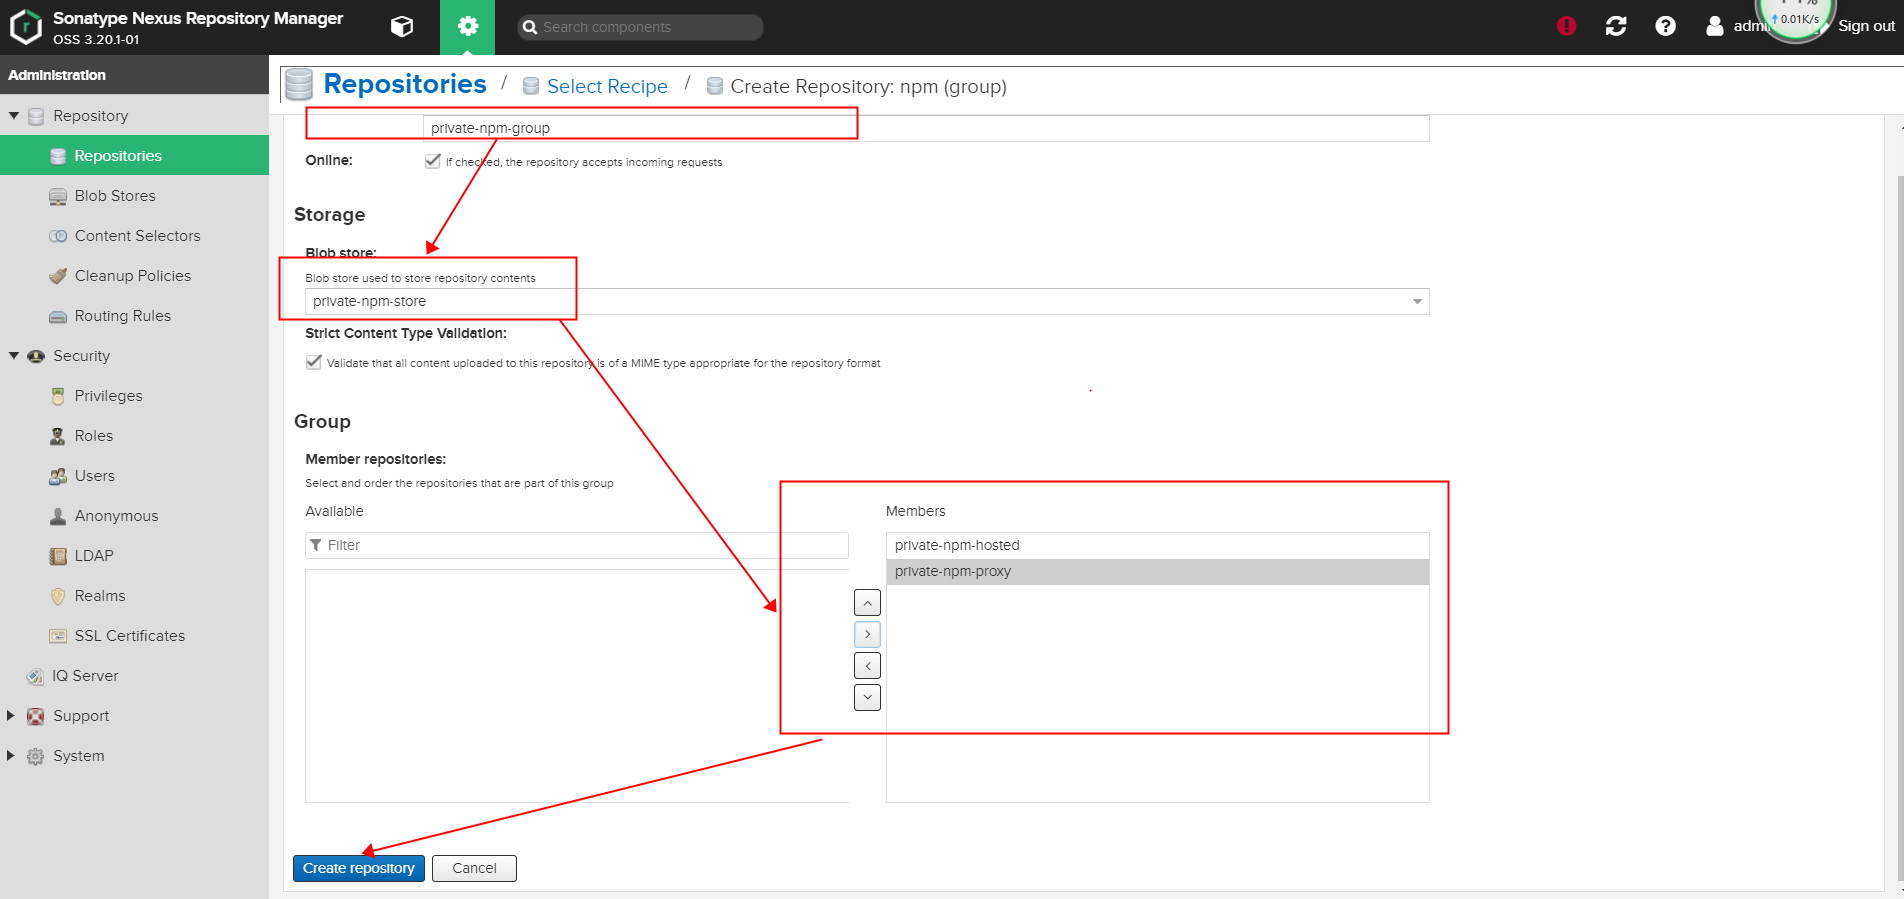Select private-npm-proxy in Members list
The height and width of the screenshot is (899, 1904).
tap(1158, 571)
